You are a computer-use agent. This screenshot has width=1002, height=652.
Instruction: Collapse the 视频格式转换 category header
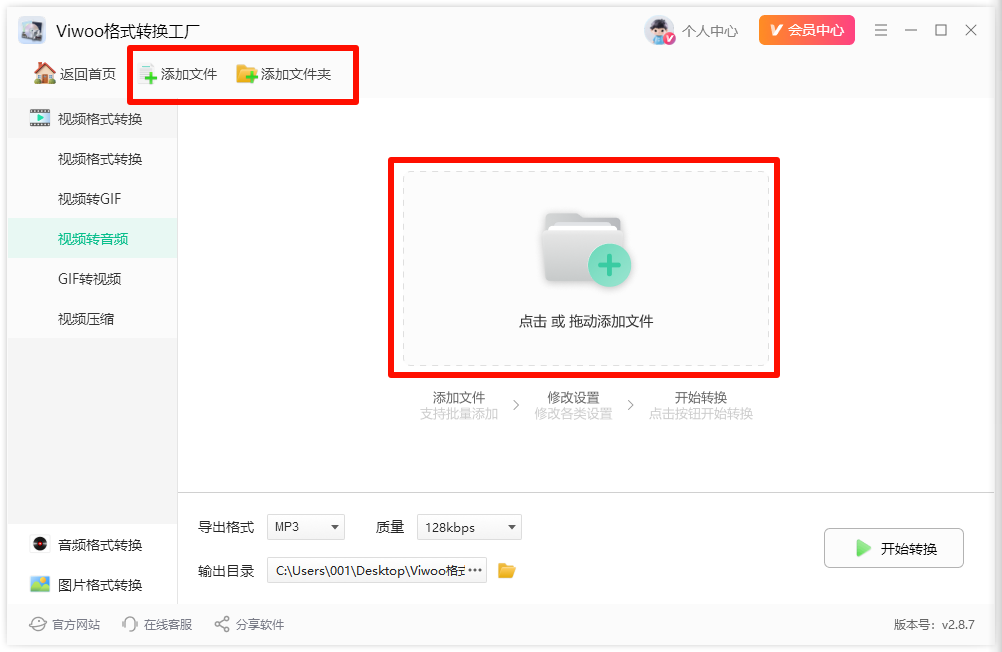pyautogui.click(x=92, y=118)
